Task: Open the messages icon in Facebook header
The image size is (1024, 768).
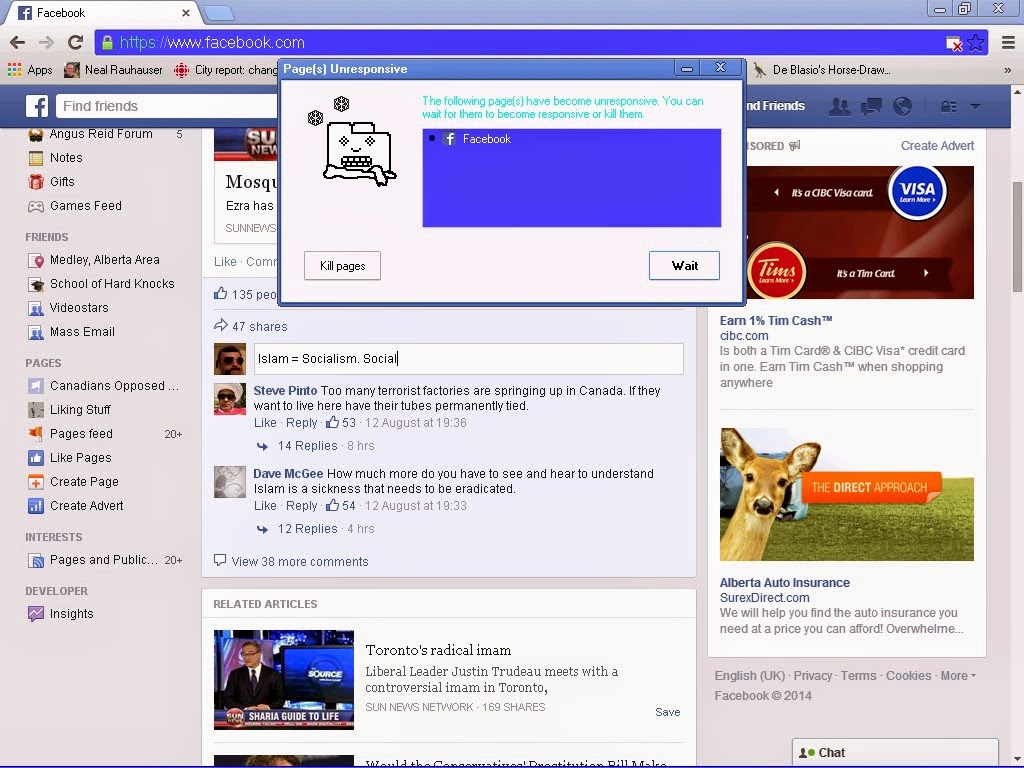Action: [871, 106]
